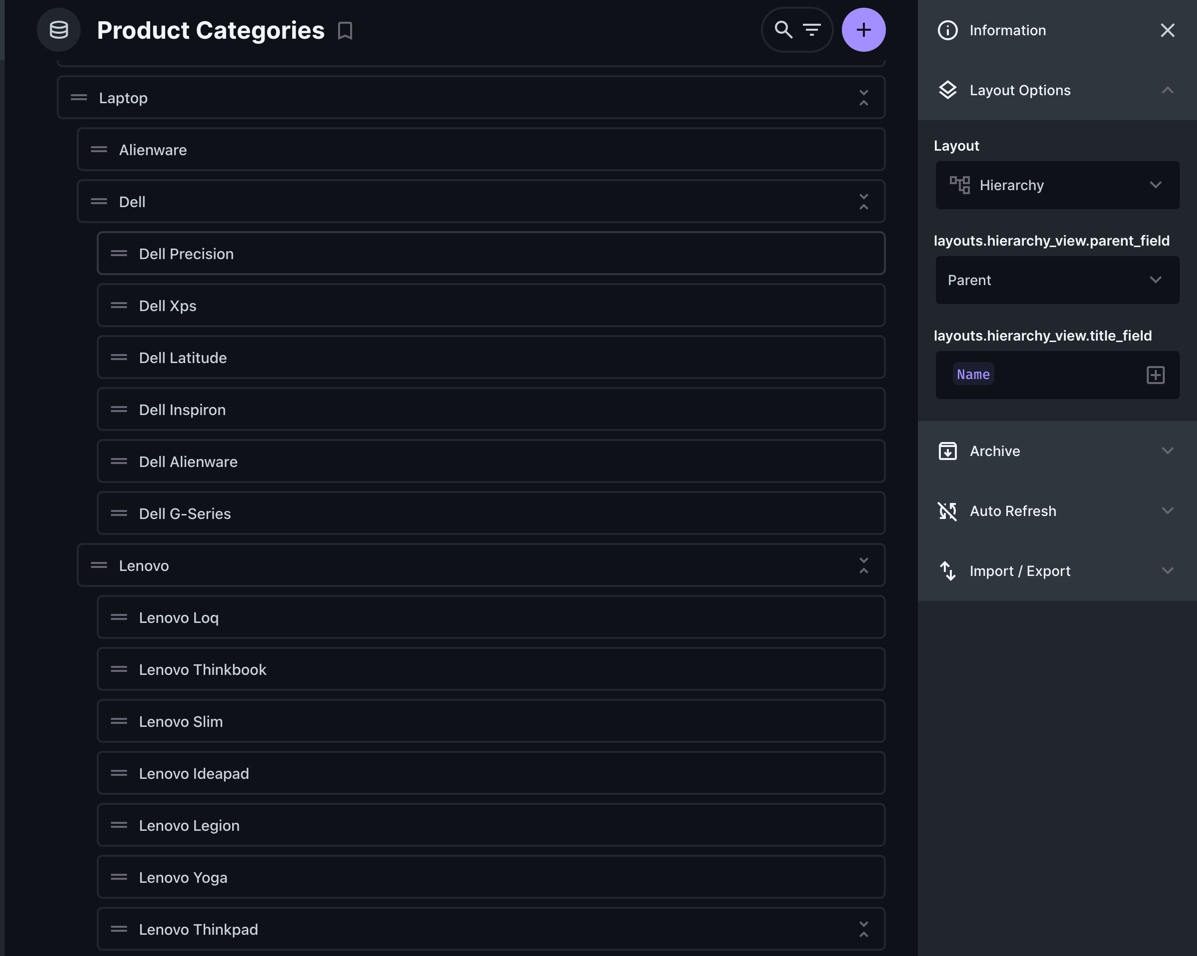The width and height of the screenshot is (1197, 956).
Task: Add field via plus box icon
Action: [x=1155, y=375]
